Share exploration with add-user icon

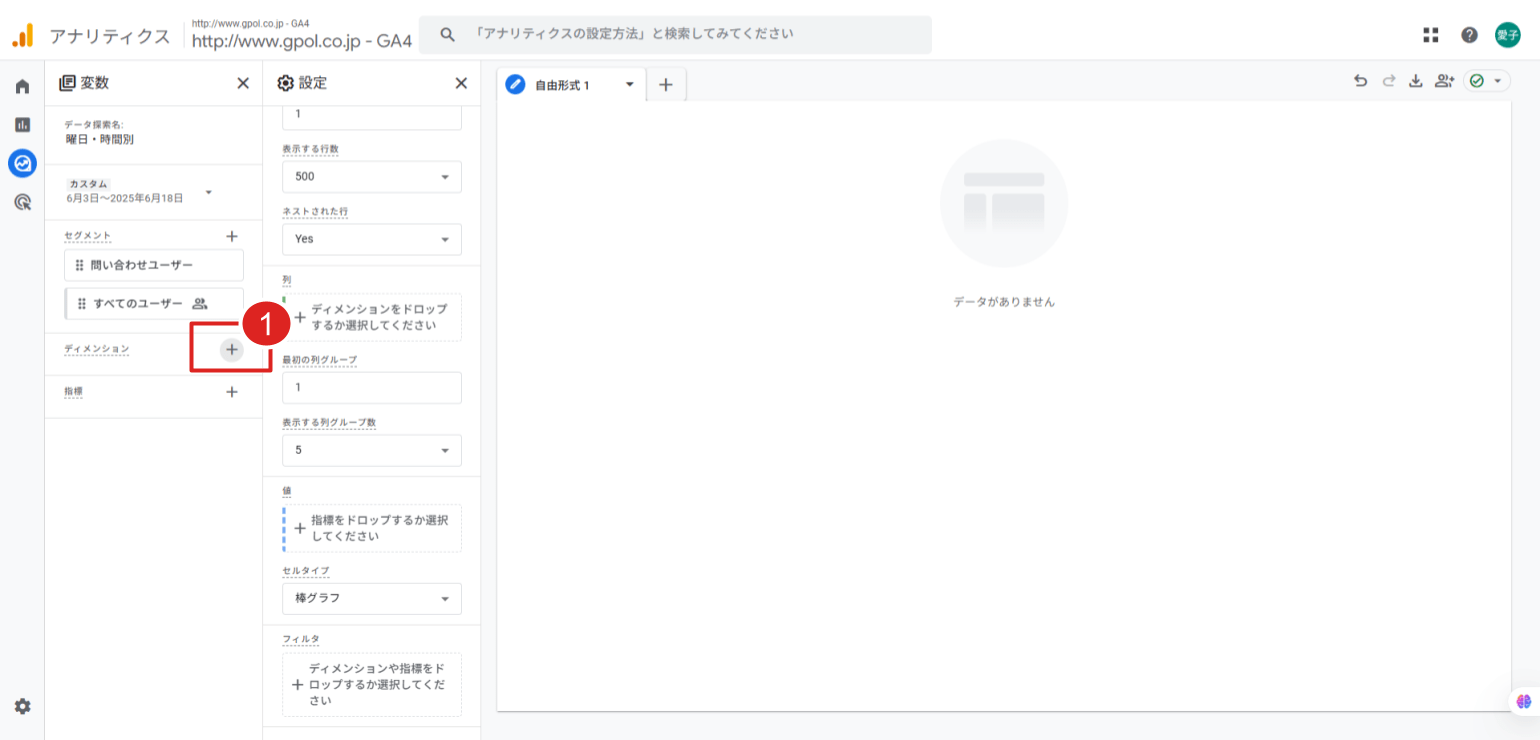coord(1443,82)
